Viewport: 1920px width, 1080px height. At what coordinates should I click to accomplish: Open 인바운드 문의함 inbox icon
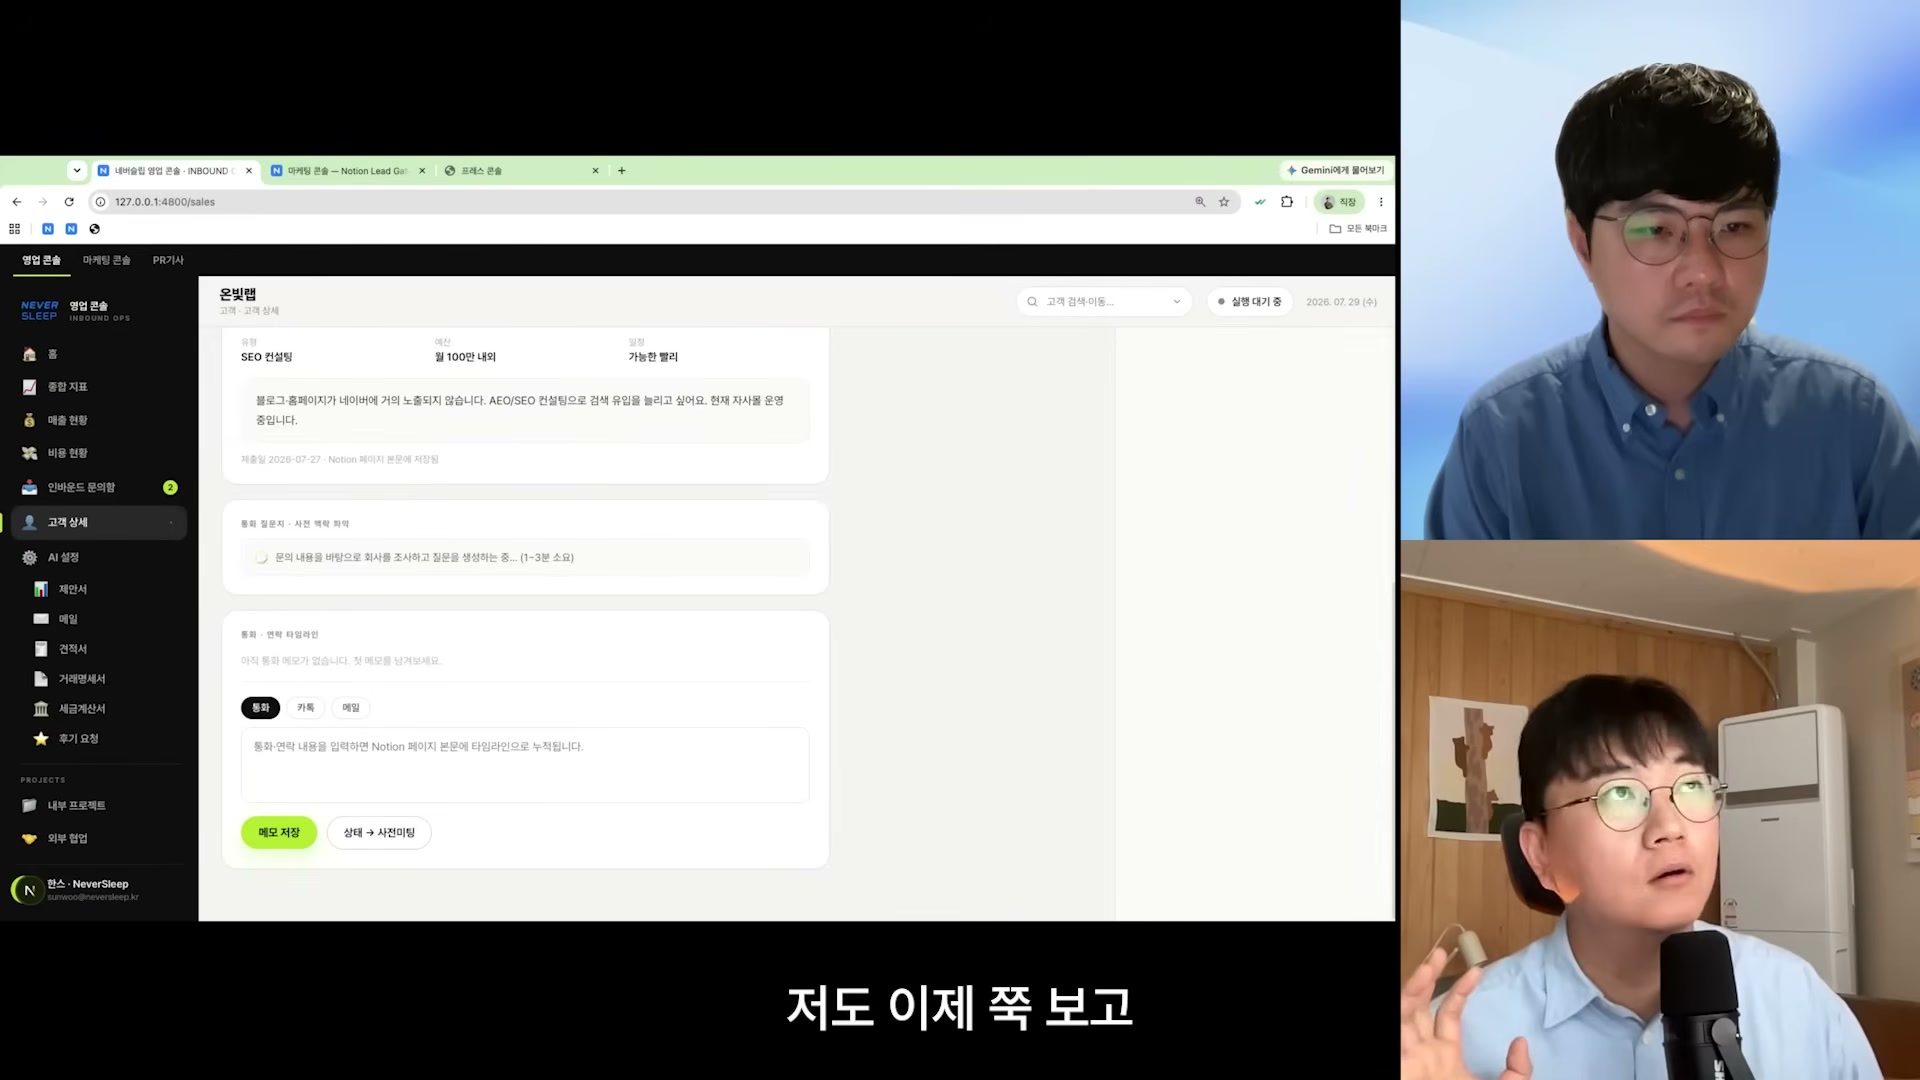pyautogui.click(x=29, y=487)
